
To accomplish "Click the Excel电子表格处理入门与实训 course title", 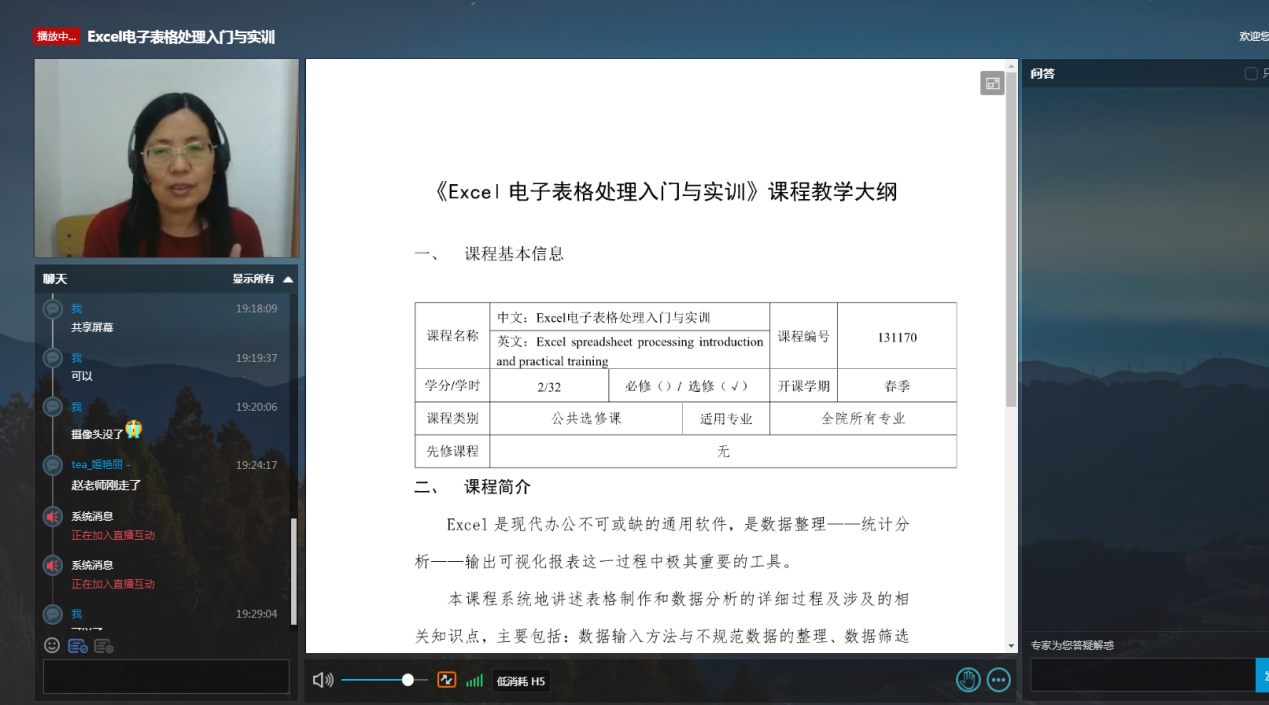I will (x=181, y=37).
